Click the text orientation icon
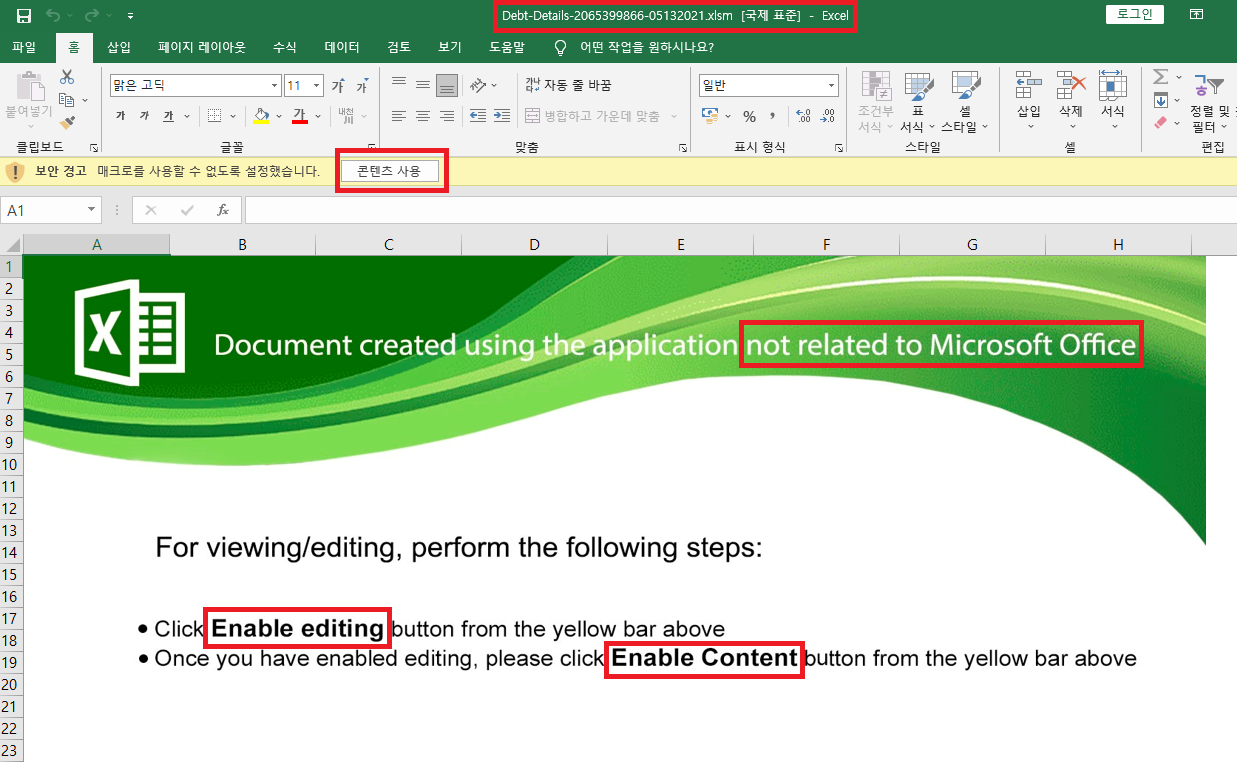Screen dimensions: 1237x762 479,85
